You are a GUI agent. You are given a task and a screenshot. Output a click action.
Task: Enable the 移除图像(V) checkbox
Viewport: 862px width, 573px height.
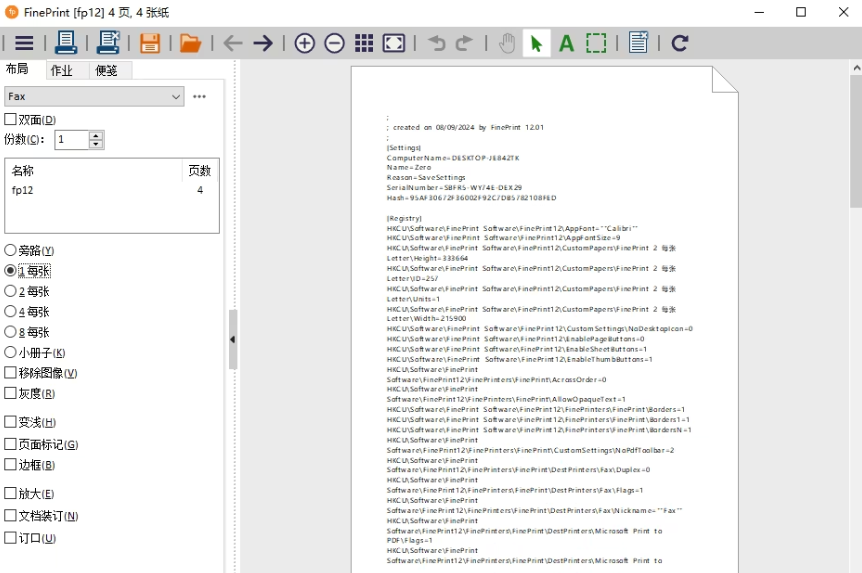[10, 372]
